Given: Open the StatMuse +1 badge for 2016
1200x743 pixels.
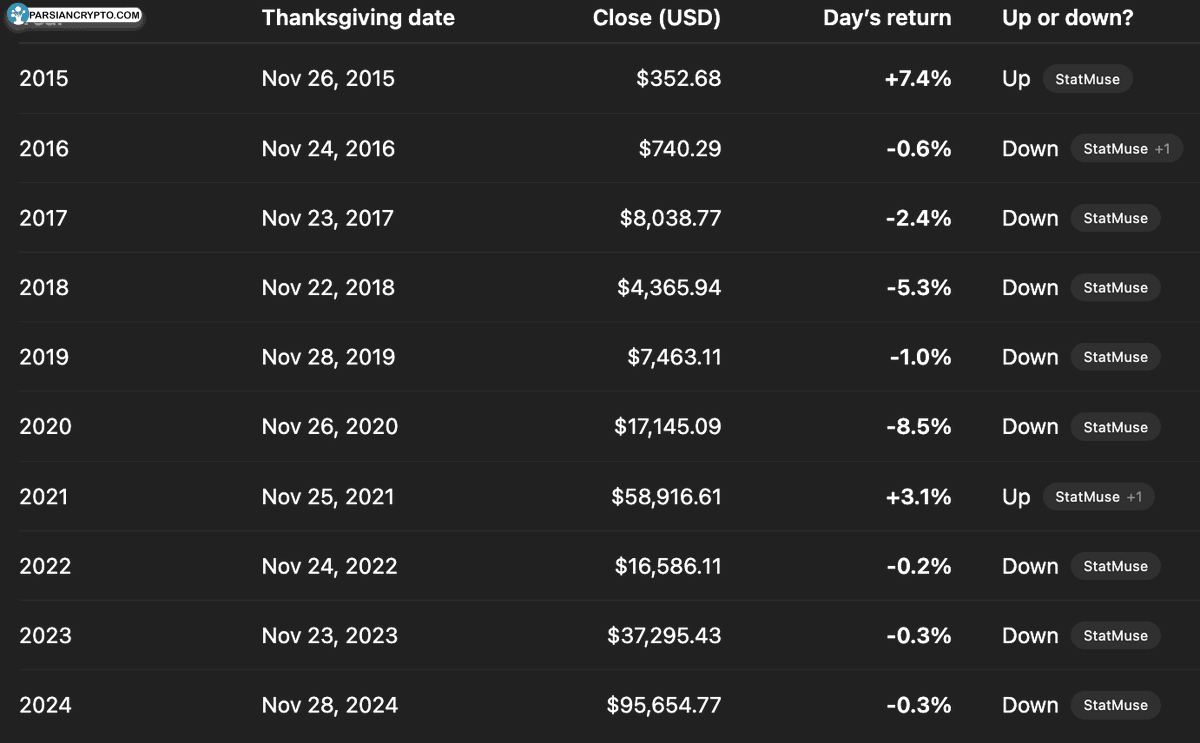Looking at the screenshot, I should point(1126,149).
